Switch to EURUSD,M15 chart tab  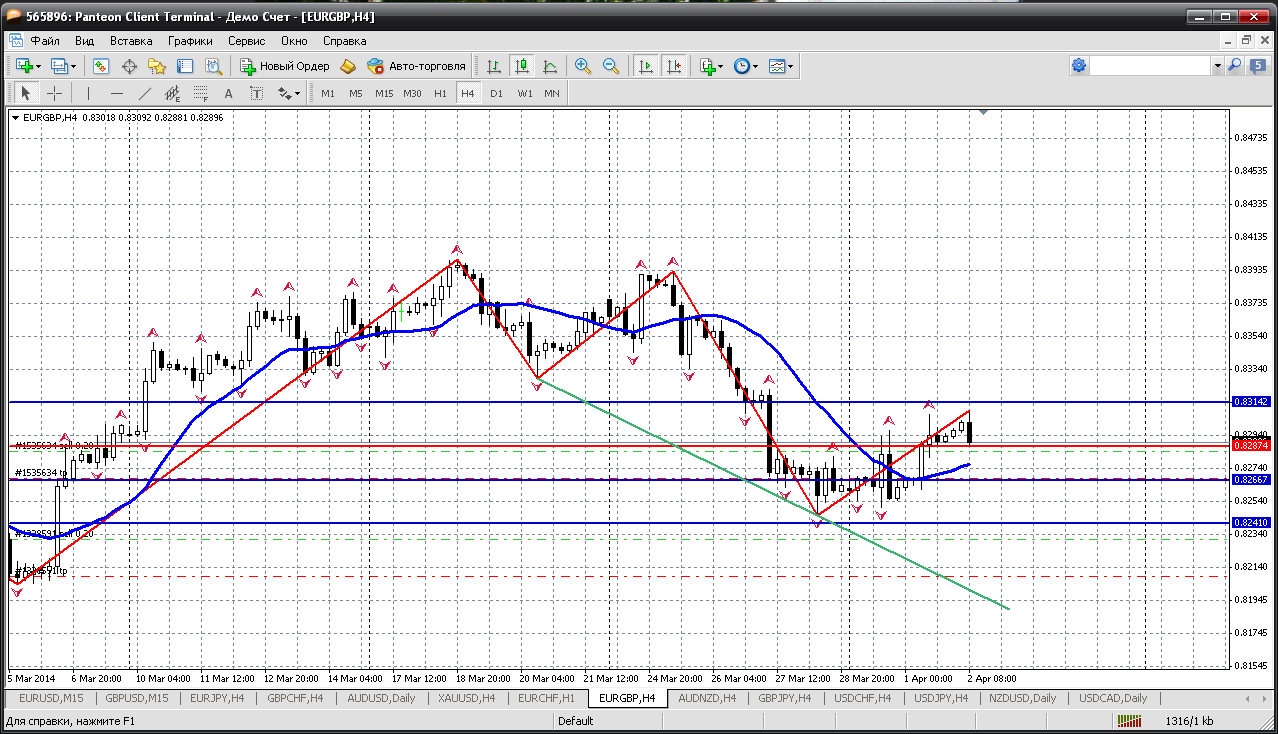pos(51,698)
